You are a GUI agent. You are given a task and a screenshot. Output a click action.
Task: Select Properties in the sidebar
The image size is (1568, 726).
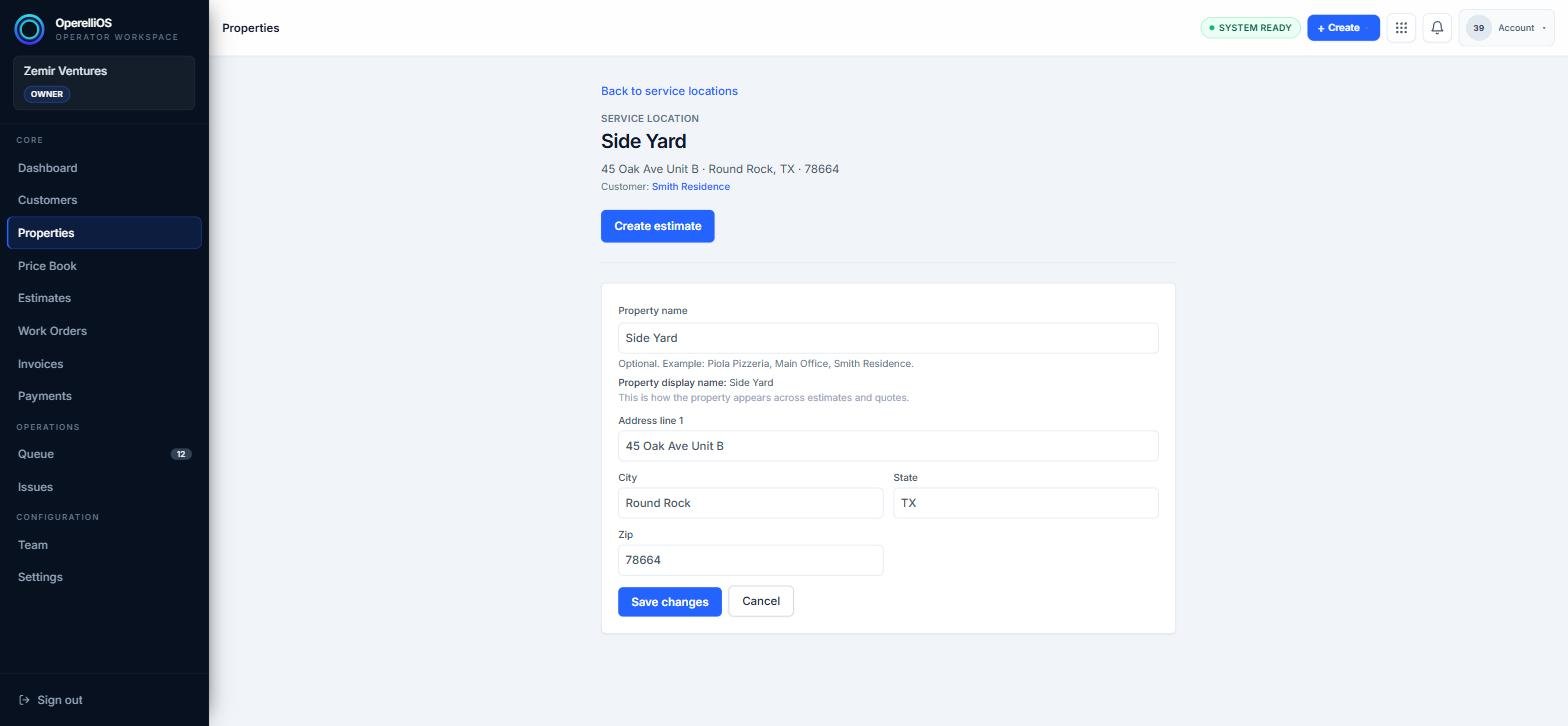[x=104, y=233]
